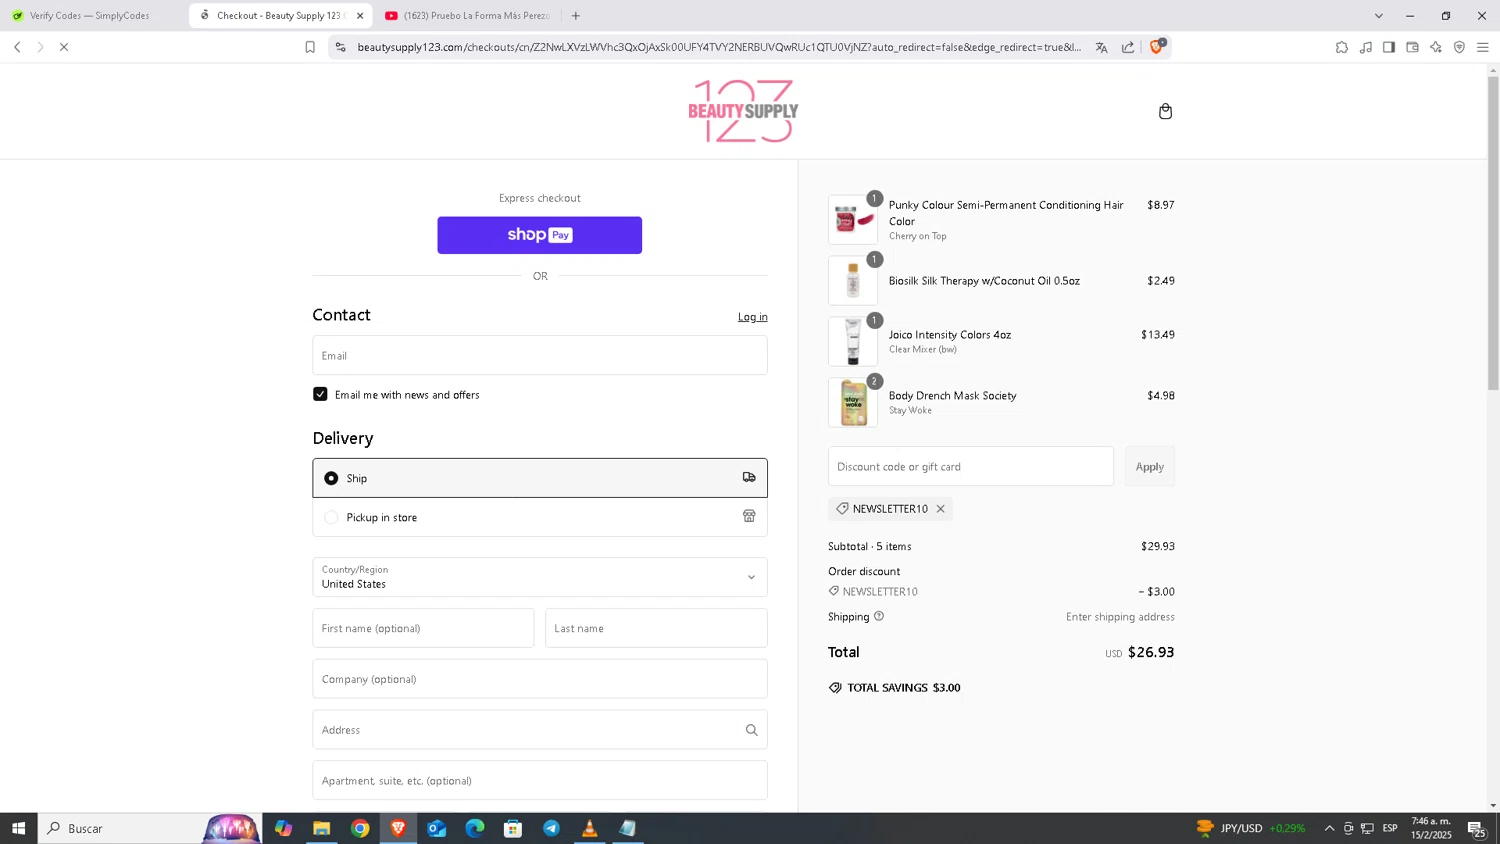Click the browser address bar URL
The image size is (1500, 844).
719,47
